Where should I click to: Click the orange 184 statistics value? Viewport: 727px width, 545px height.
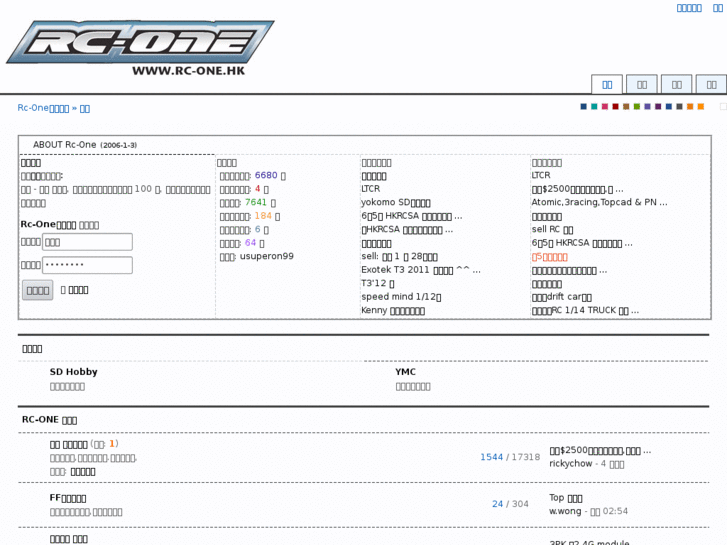pos(263,216)
